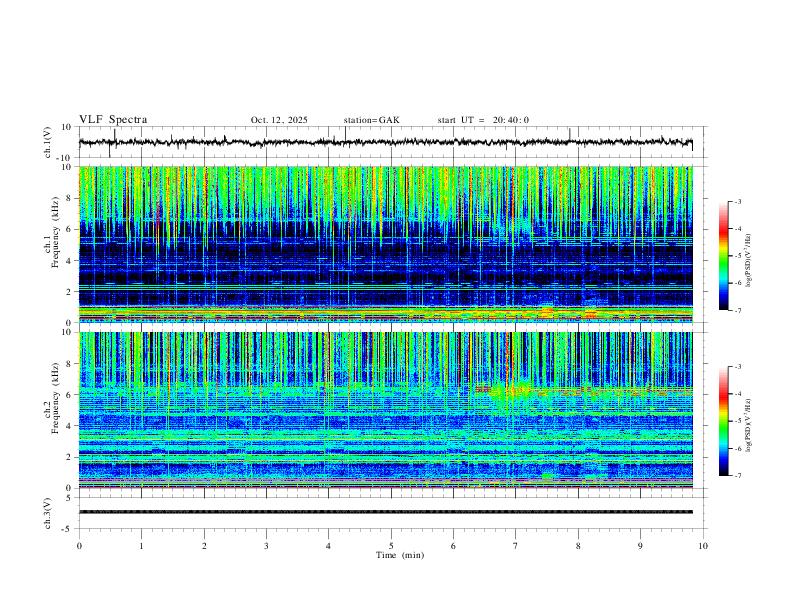Click the "4" kHz tick on ch.2 frequency axis
Image resolution: width=792 pixels, height=612 pixels.
[69, 426]
